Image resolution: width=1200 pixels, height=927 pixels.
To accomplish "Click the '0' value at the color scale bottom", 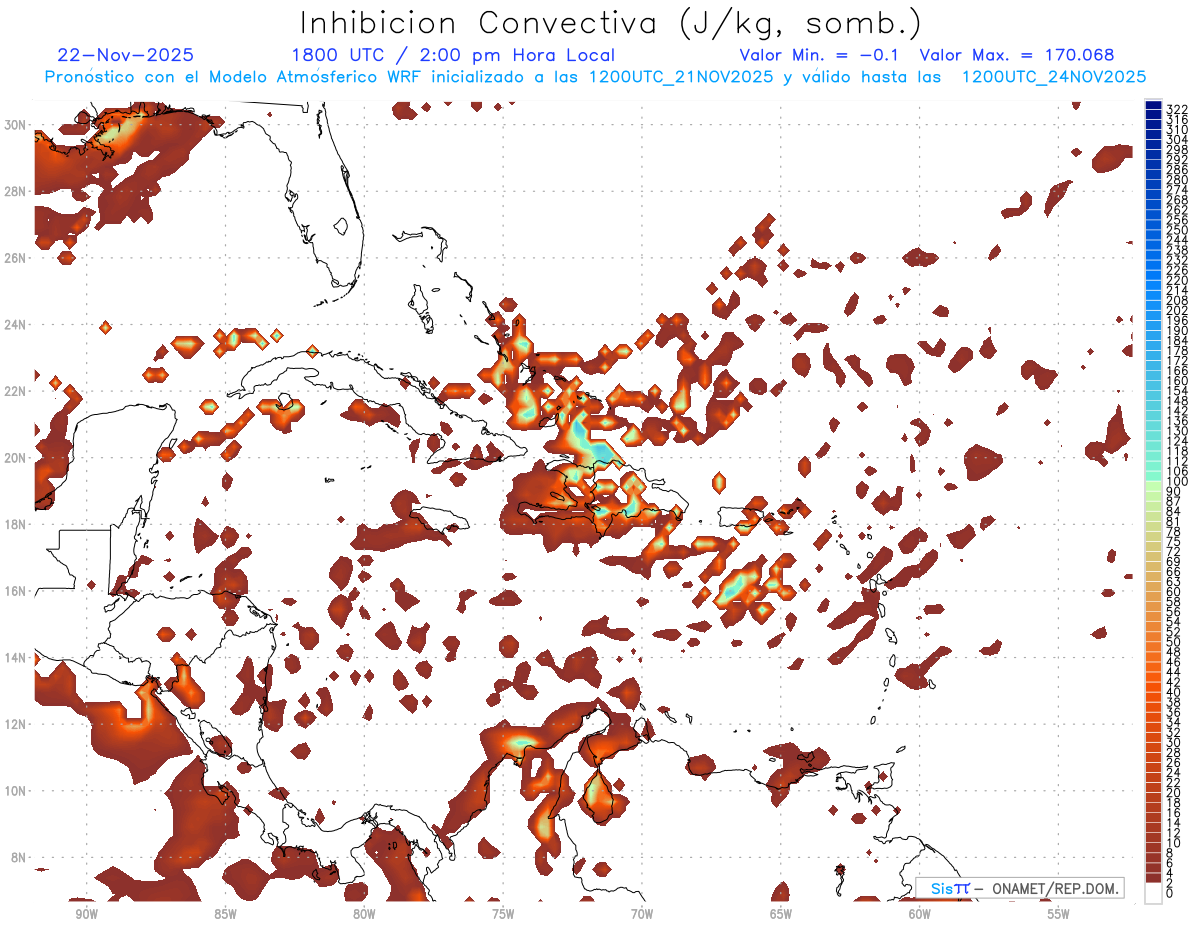I will pos(1170,894).
